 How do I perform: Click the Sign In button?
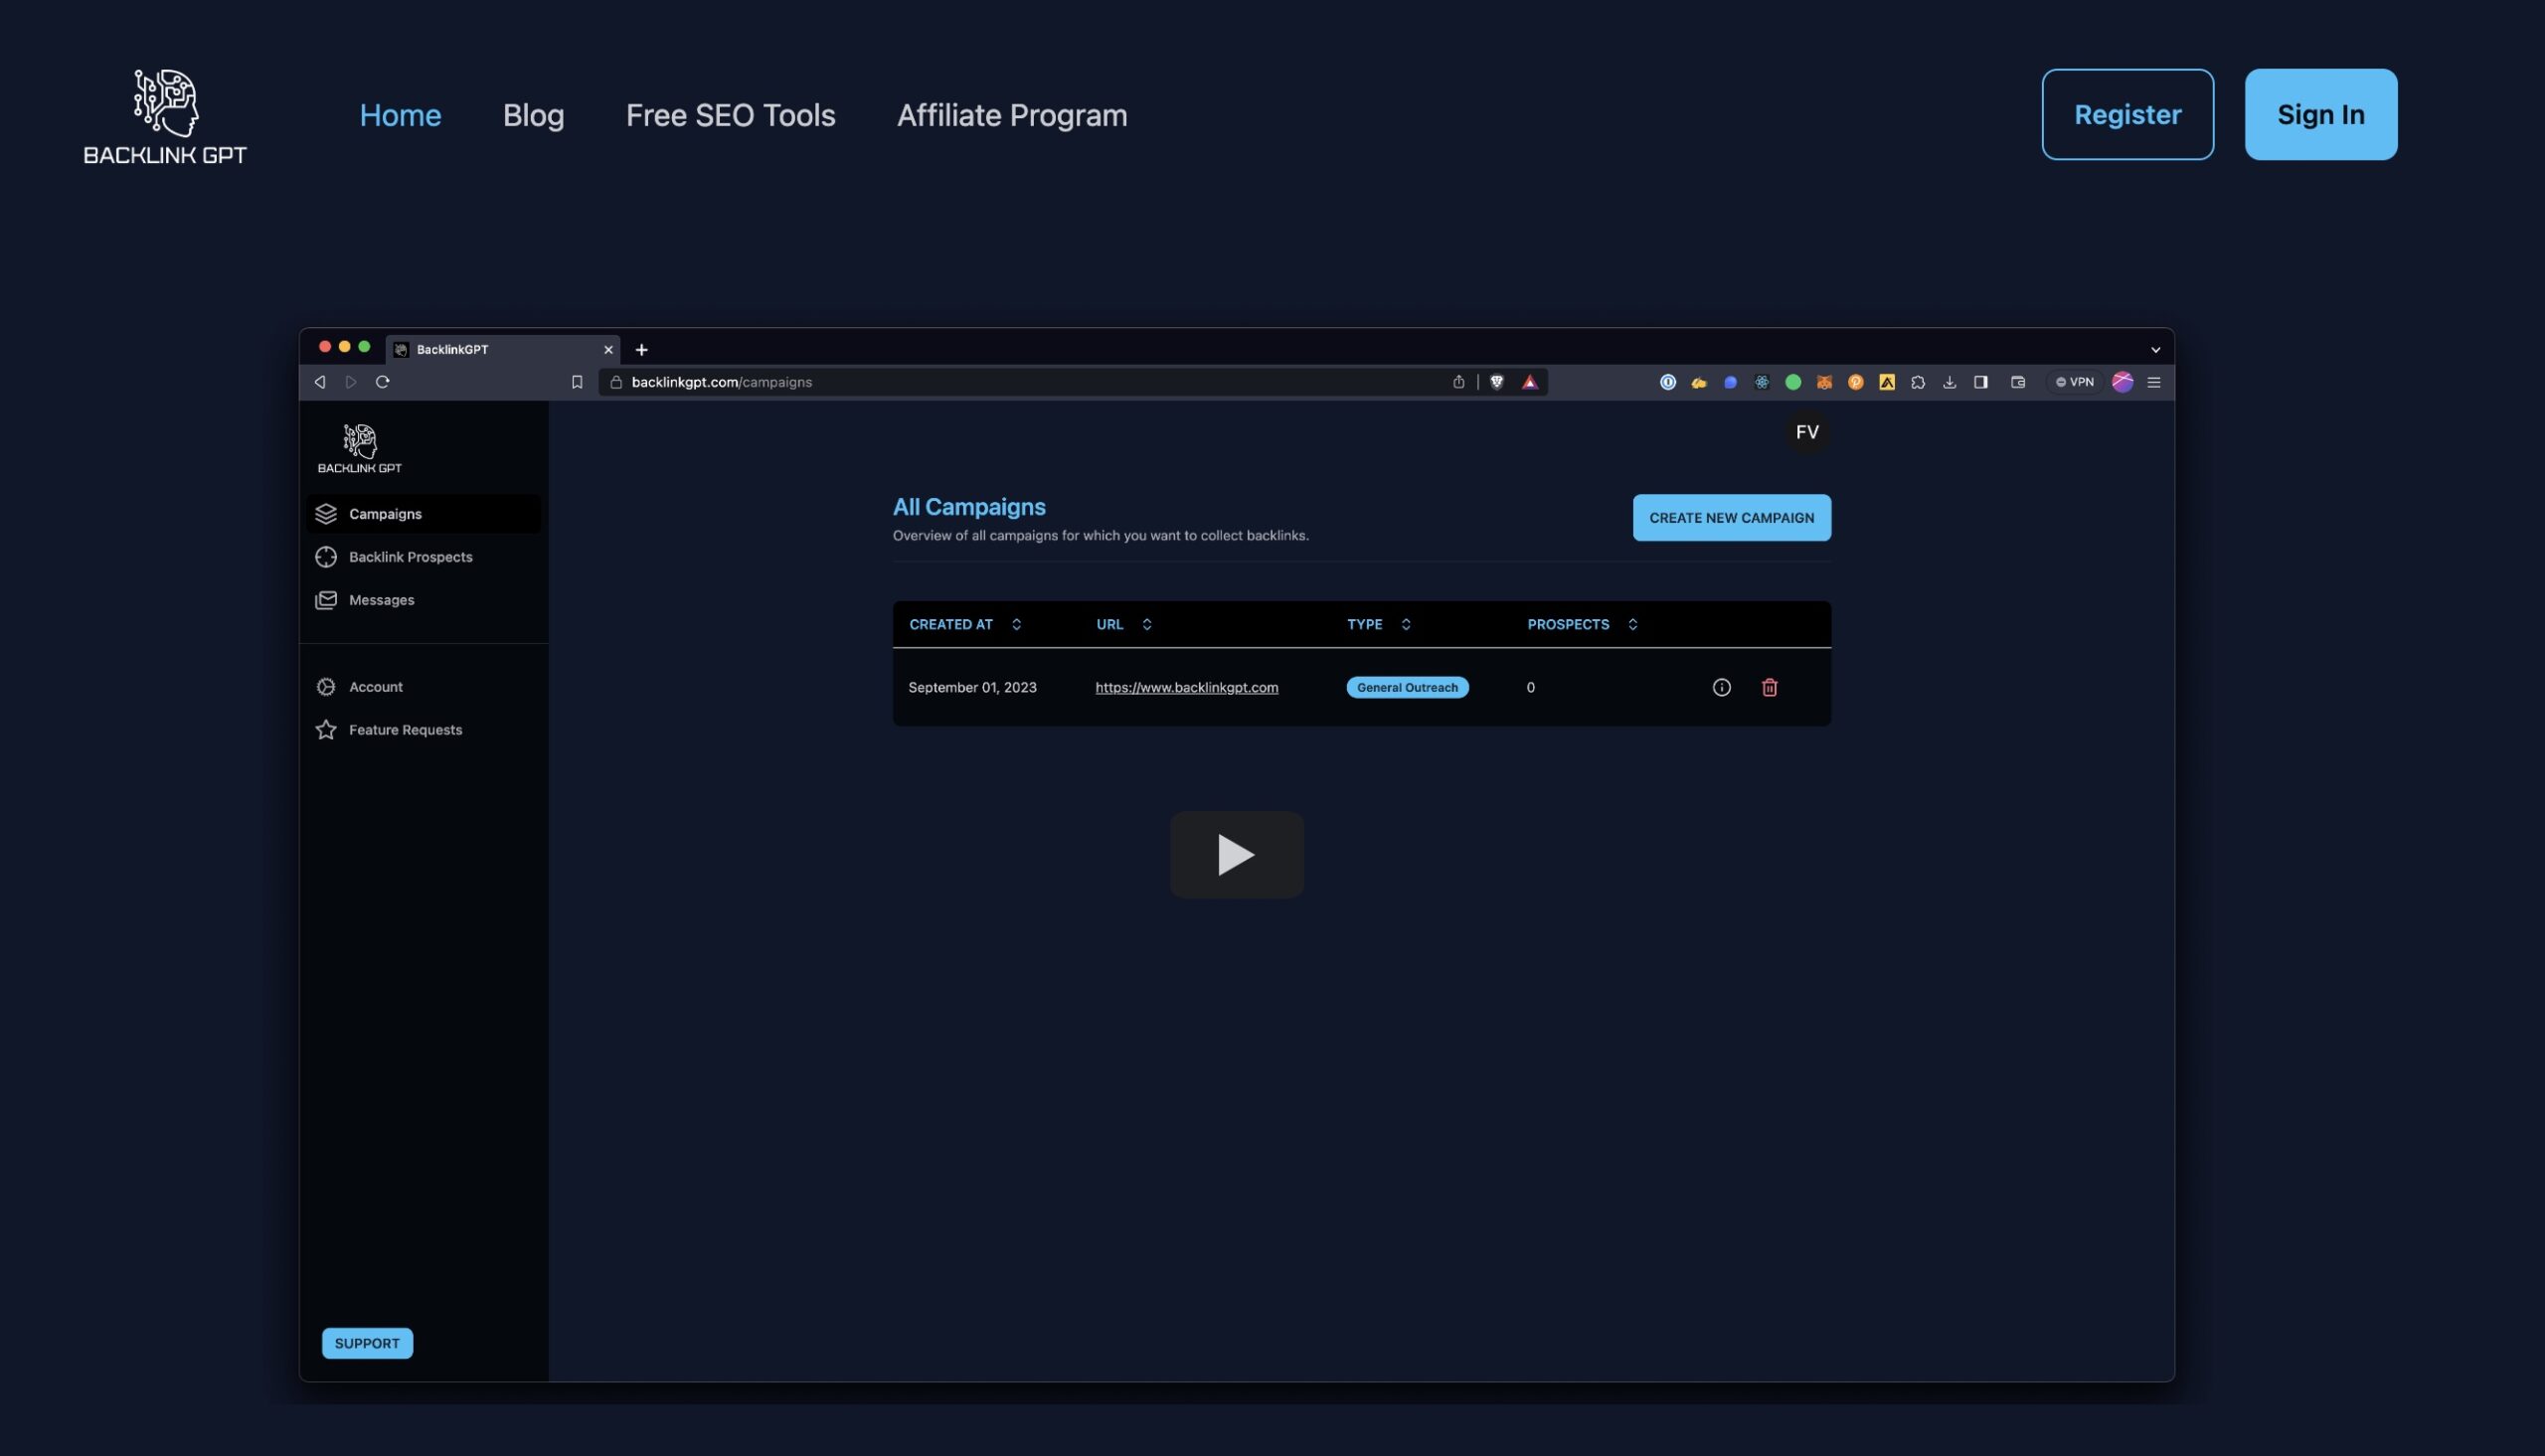(x=2320, y=114)
